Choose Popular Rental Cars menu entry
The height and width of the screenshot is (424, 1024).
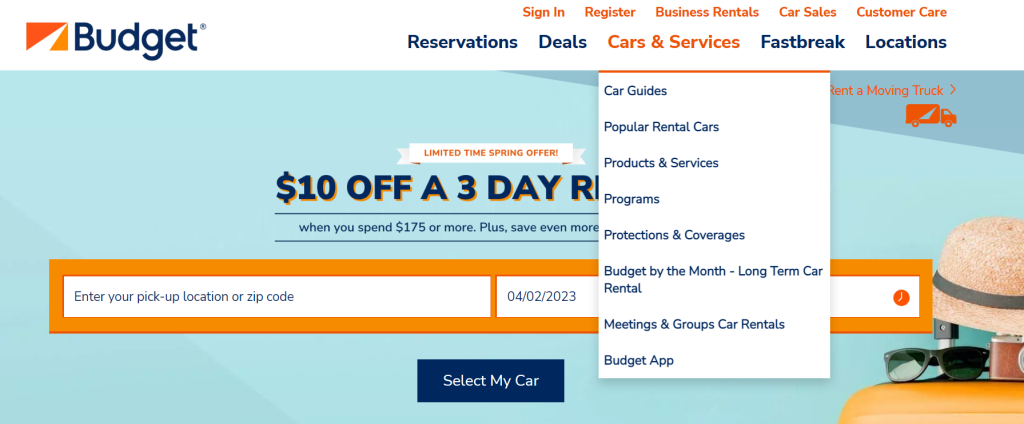pos(661,127)
